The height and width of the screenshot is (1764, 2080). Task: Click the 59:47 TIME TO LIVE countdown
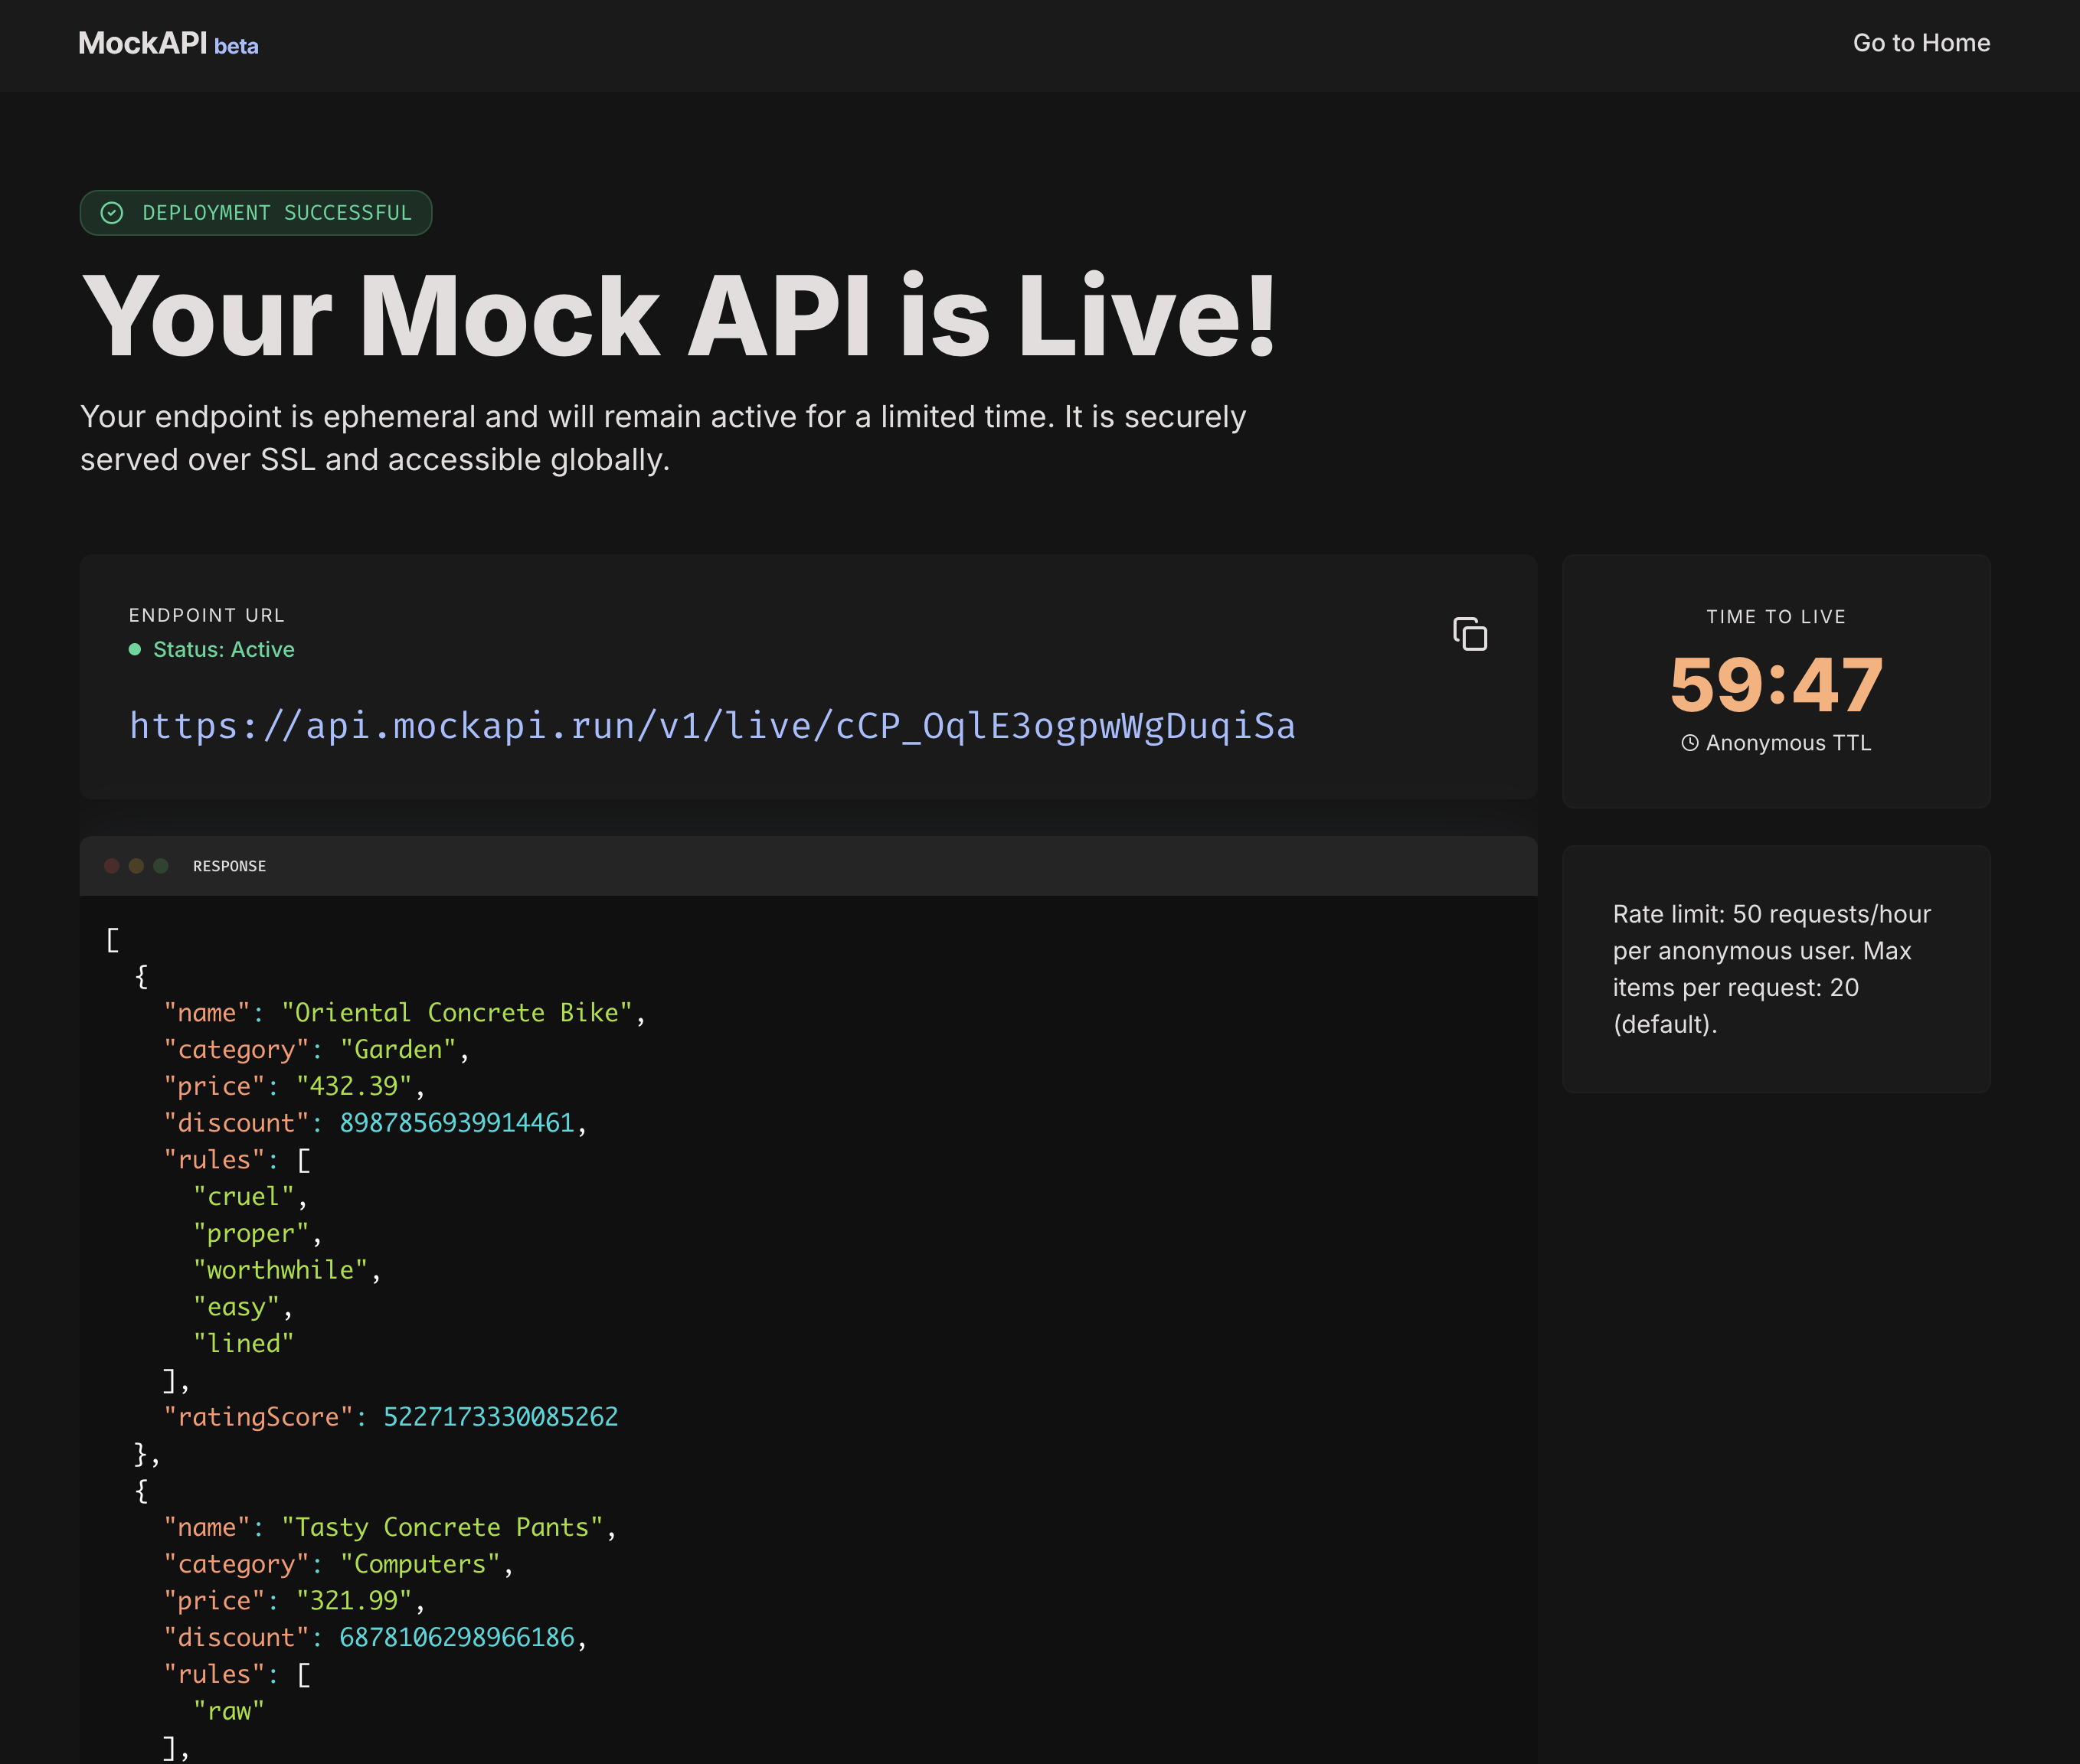[x=1776, y=684]
